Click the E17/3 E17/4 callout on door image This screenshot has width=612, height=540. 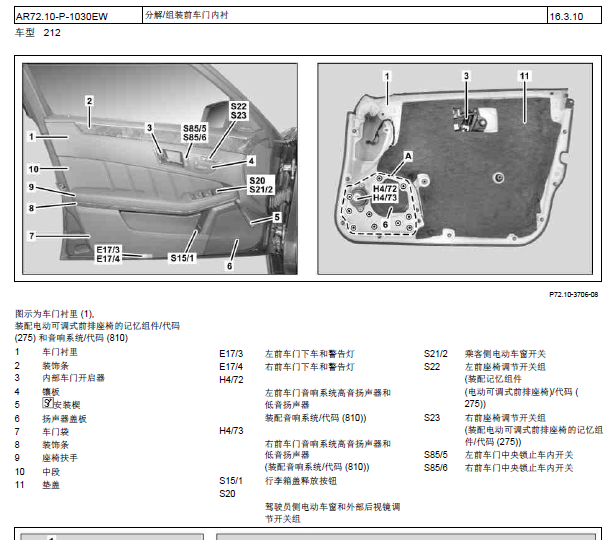108,254
